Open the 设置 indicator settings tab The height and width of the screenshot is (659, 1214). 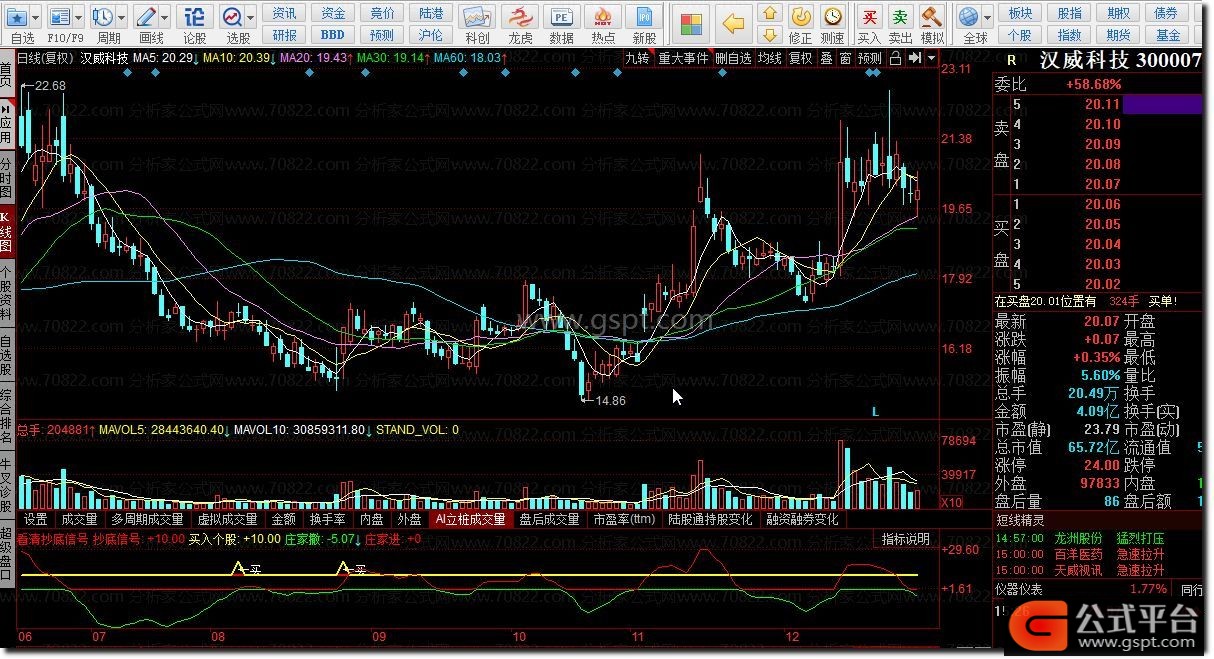click(36, 519)
